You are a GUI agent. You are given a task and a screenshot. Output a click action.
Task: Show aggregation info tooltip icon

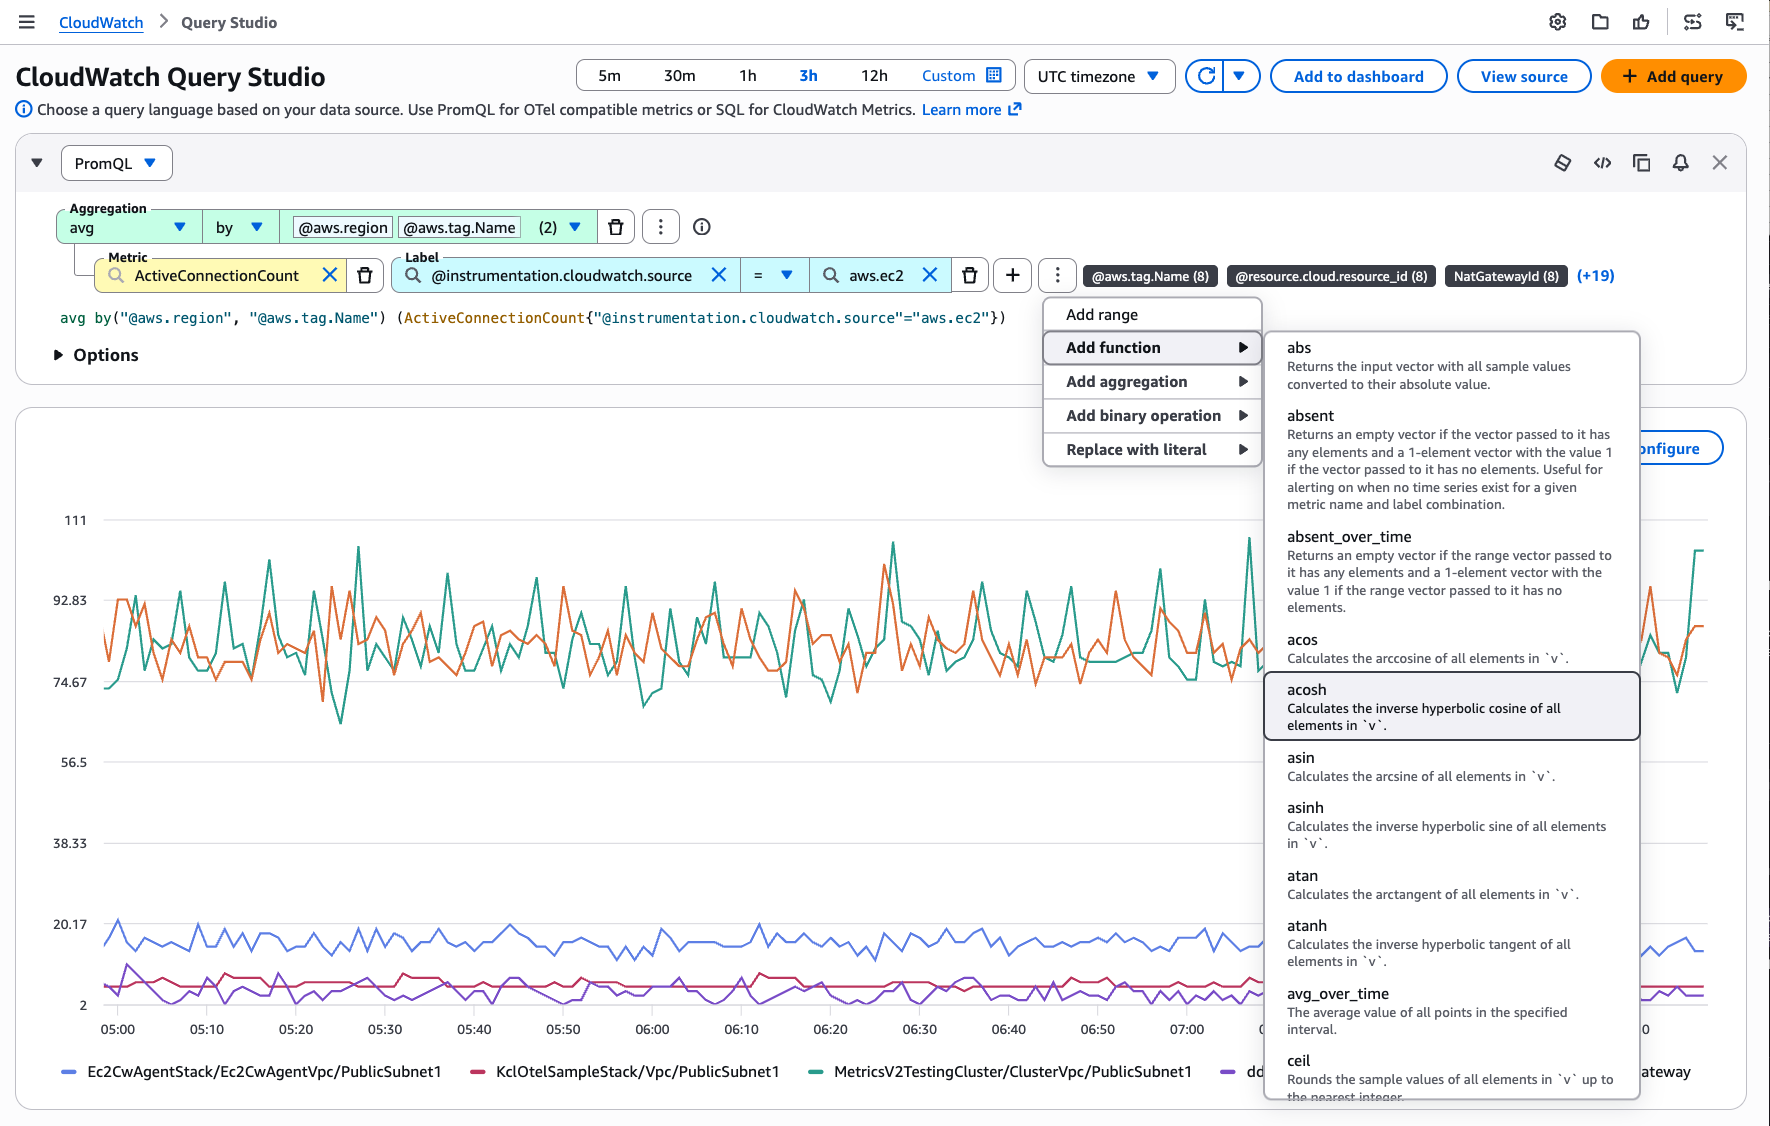[702, 227]
